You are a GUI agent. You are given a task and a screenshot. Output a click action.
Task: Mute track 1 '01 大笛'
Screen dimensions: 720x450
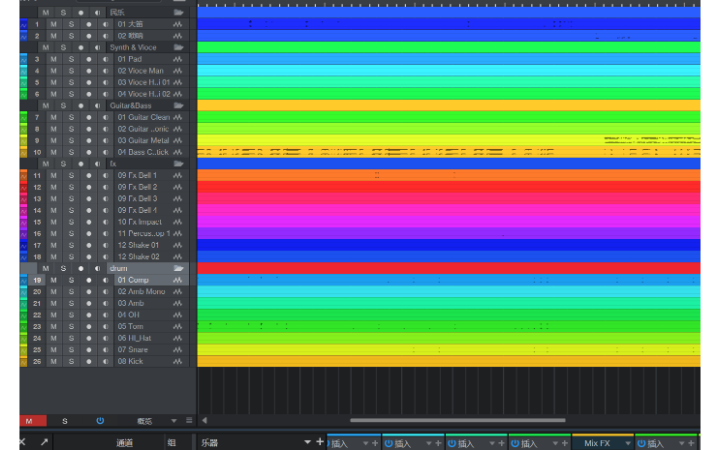pos(54,24)
